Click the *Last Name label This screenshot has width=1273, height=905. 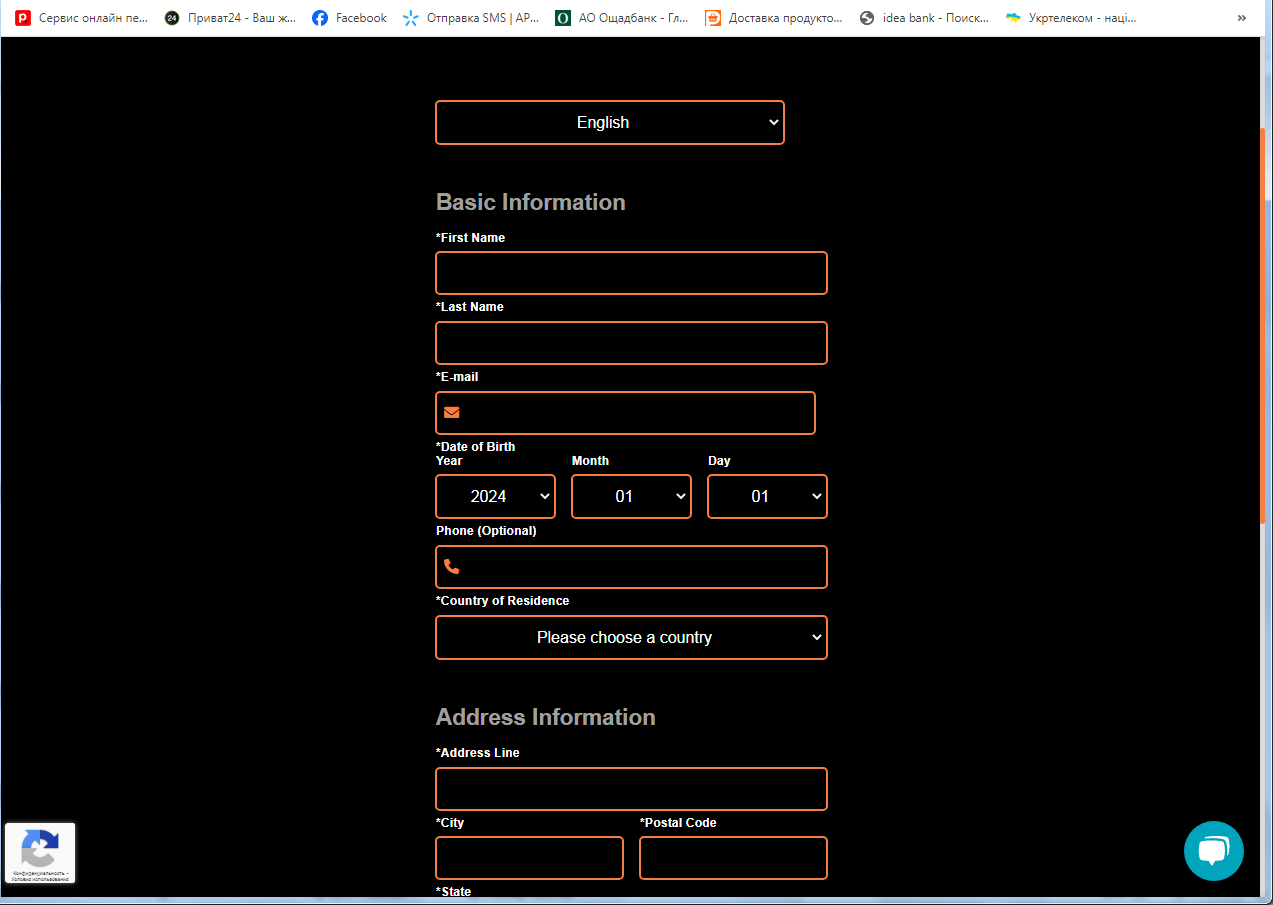tap(470, 307)
